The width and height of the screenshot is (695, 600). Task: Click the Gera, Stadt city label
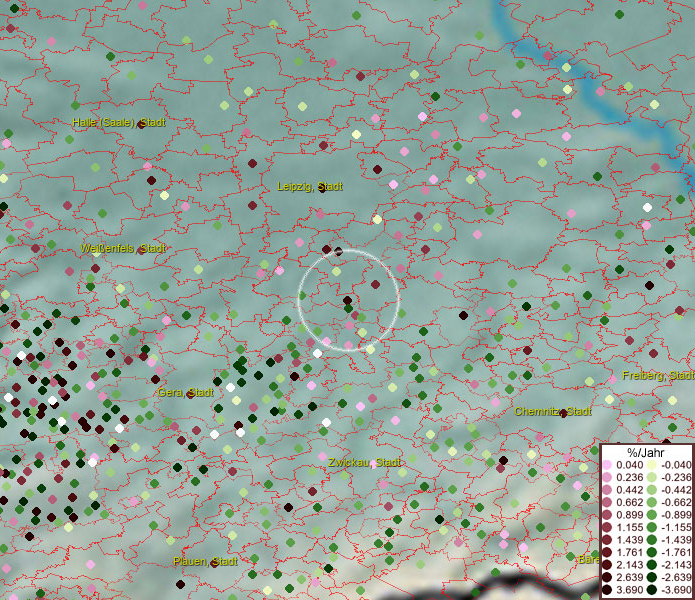185,392
